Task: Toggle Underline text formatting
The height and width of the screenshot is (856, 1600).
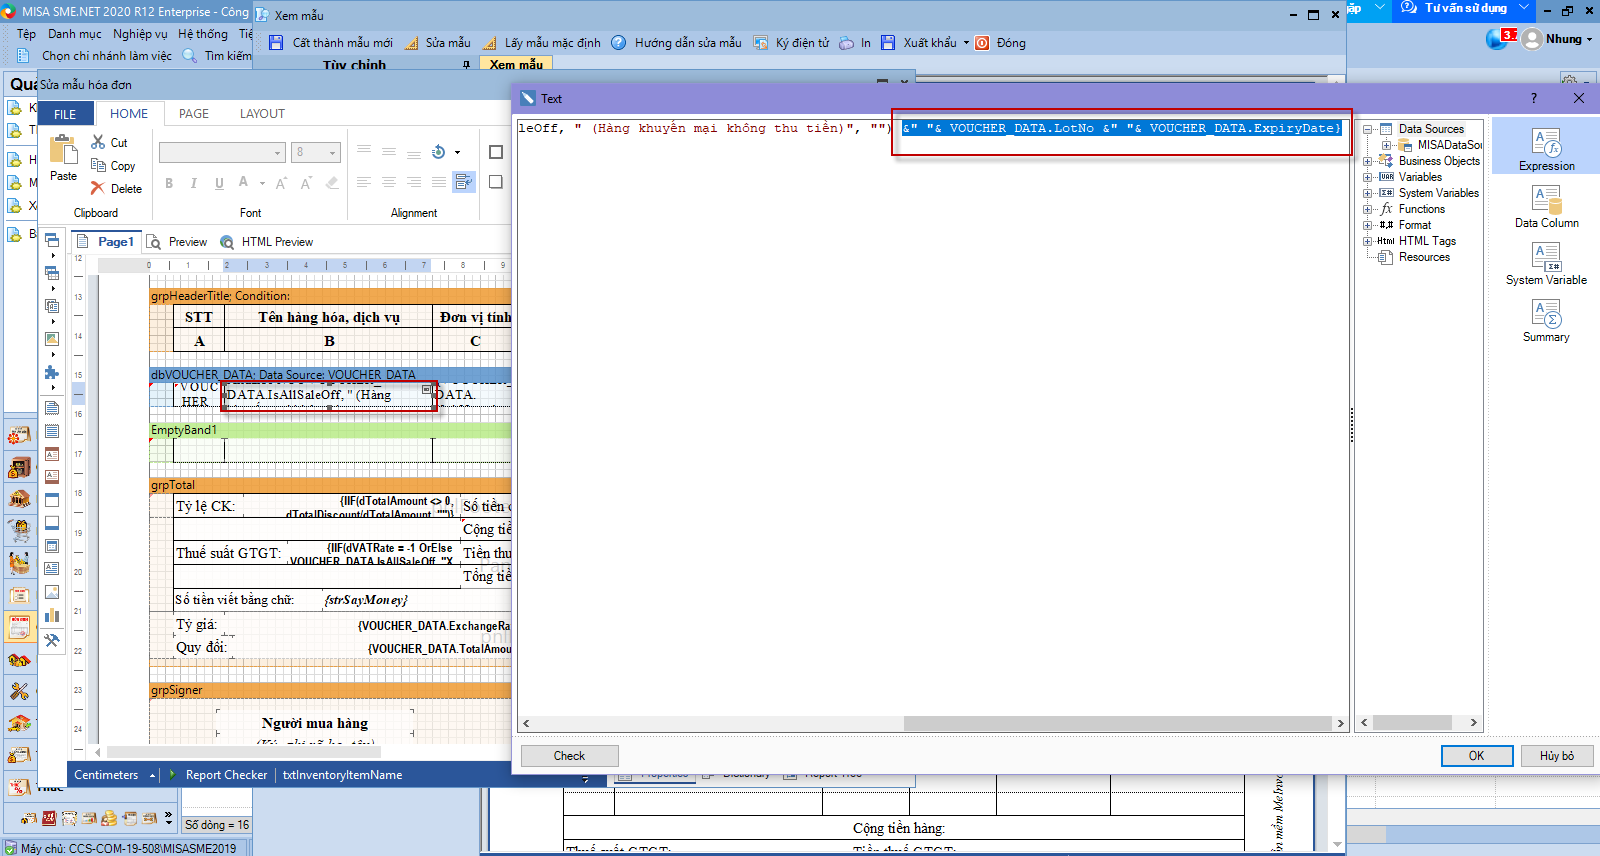Action: click(219, 183)
